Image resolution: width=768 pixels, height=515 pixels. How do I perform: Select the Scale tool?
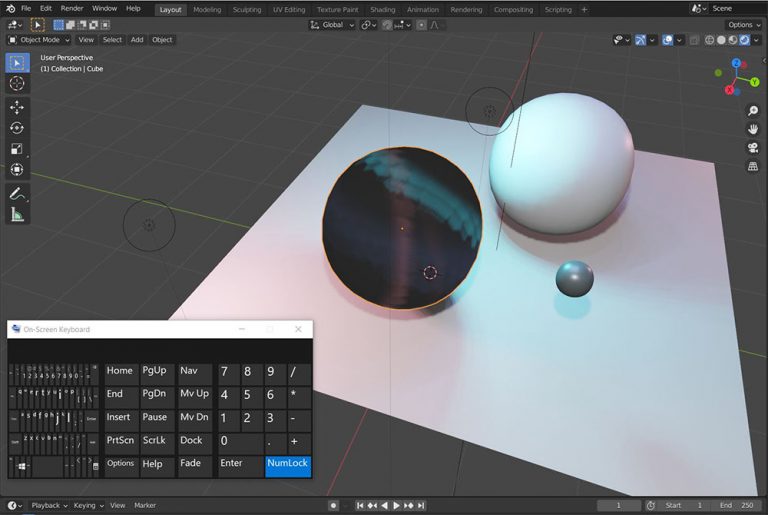pos(17,149)
